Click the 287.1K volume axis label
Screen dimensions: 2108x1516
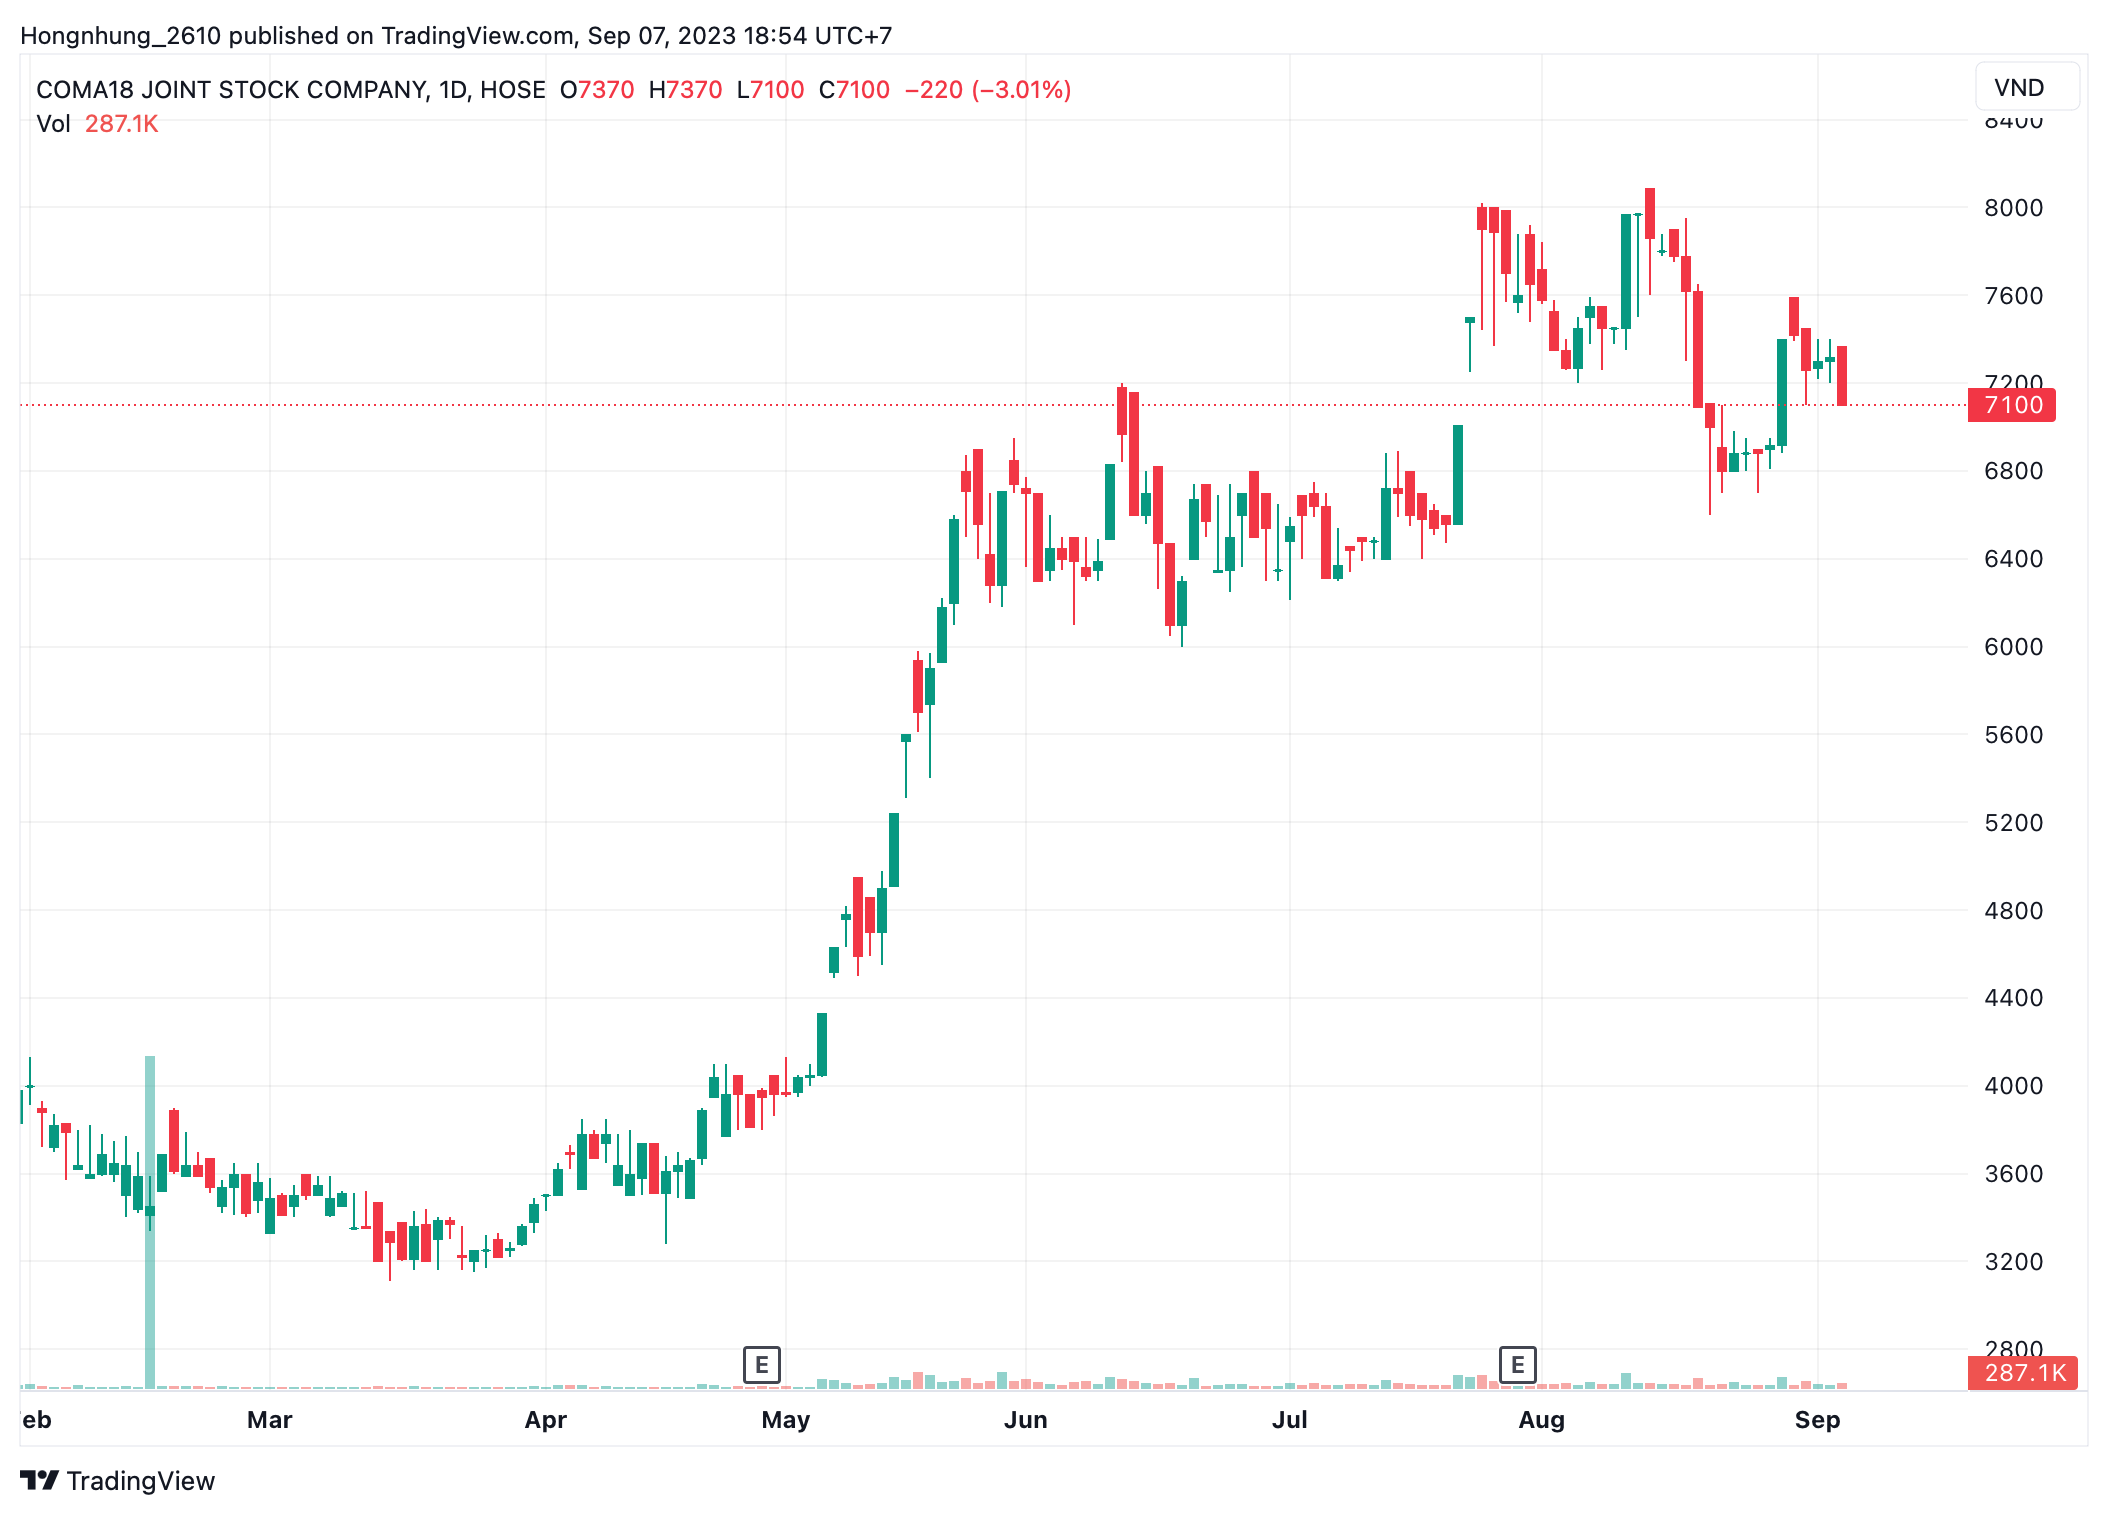tap(2023, 1373)
